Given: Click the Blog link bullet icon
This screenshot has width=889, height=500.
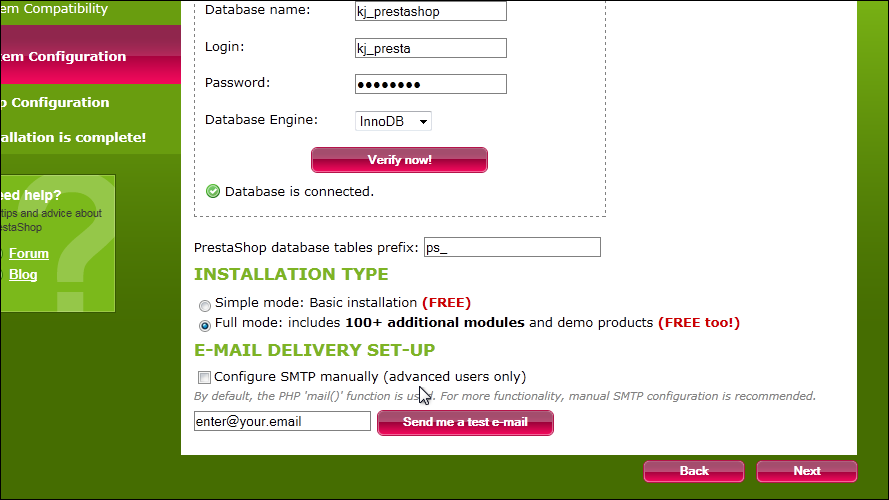Looking at the screenshot, I should (x=2, y=275).
